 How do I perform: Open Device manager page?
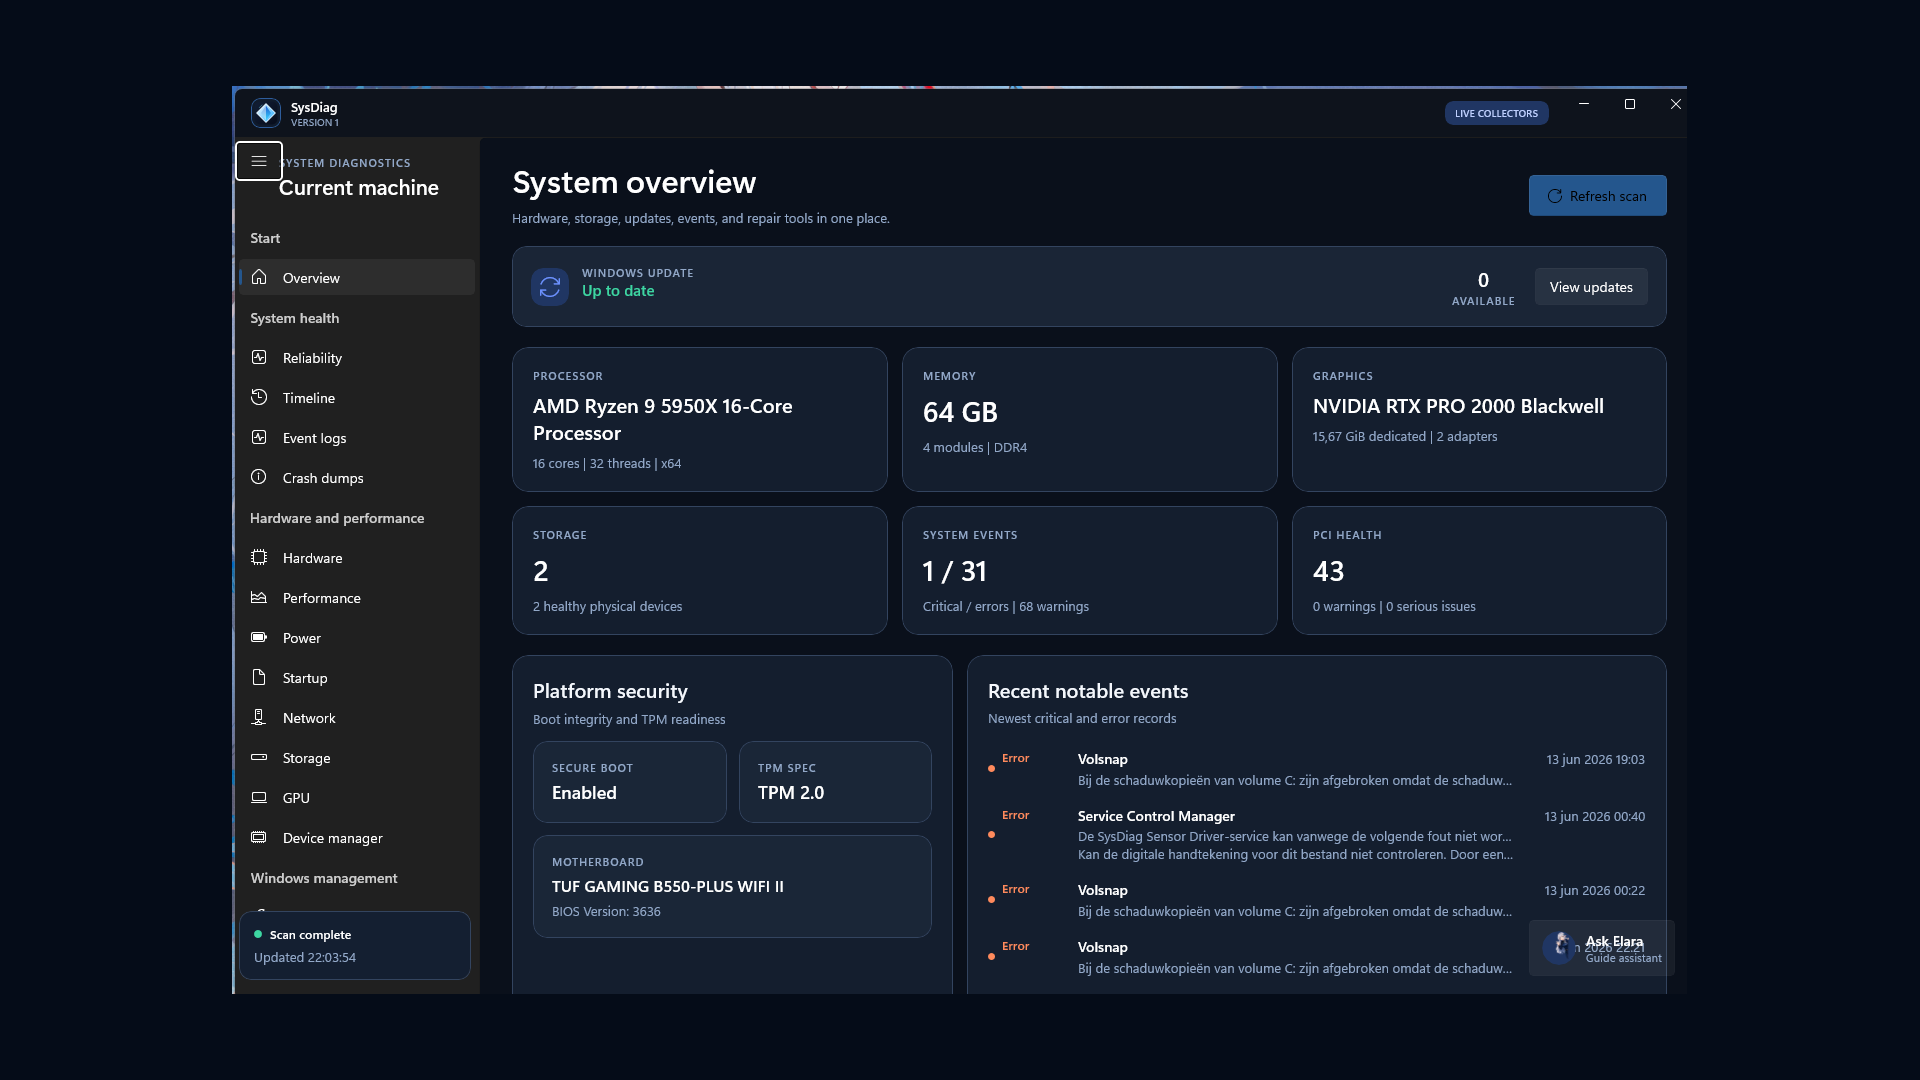click(x=357, y=837)
